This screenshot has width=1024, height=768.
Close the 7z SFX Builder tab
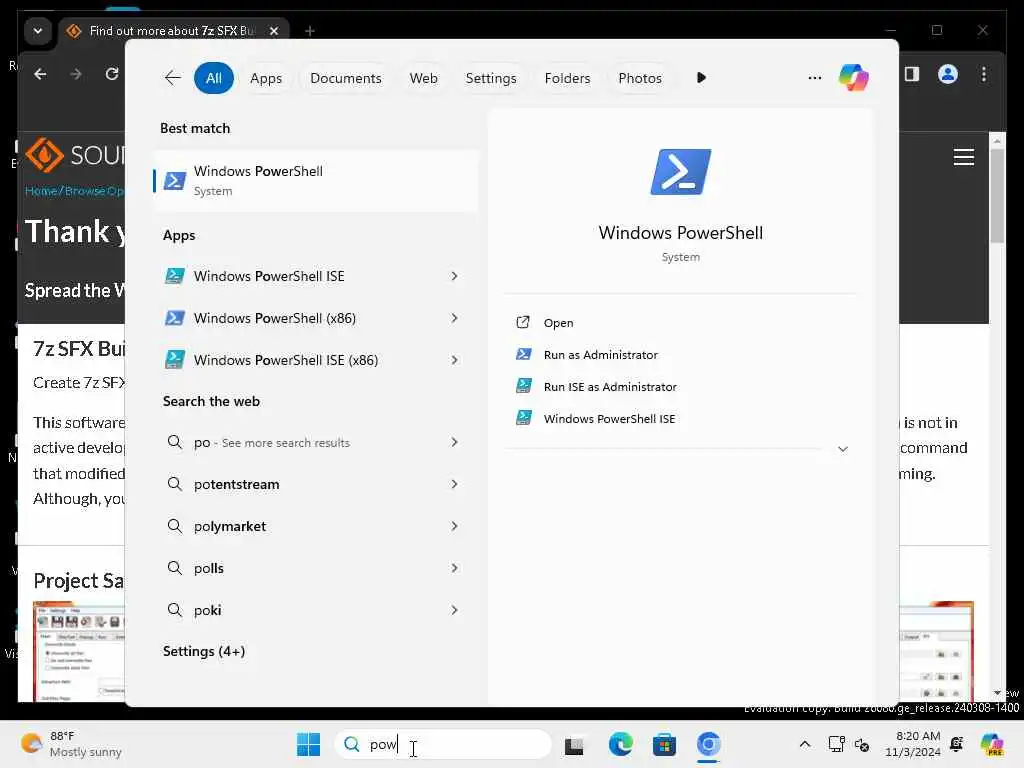click(274, 31)
